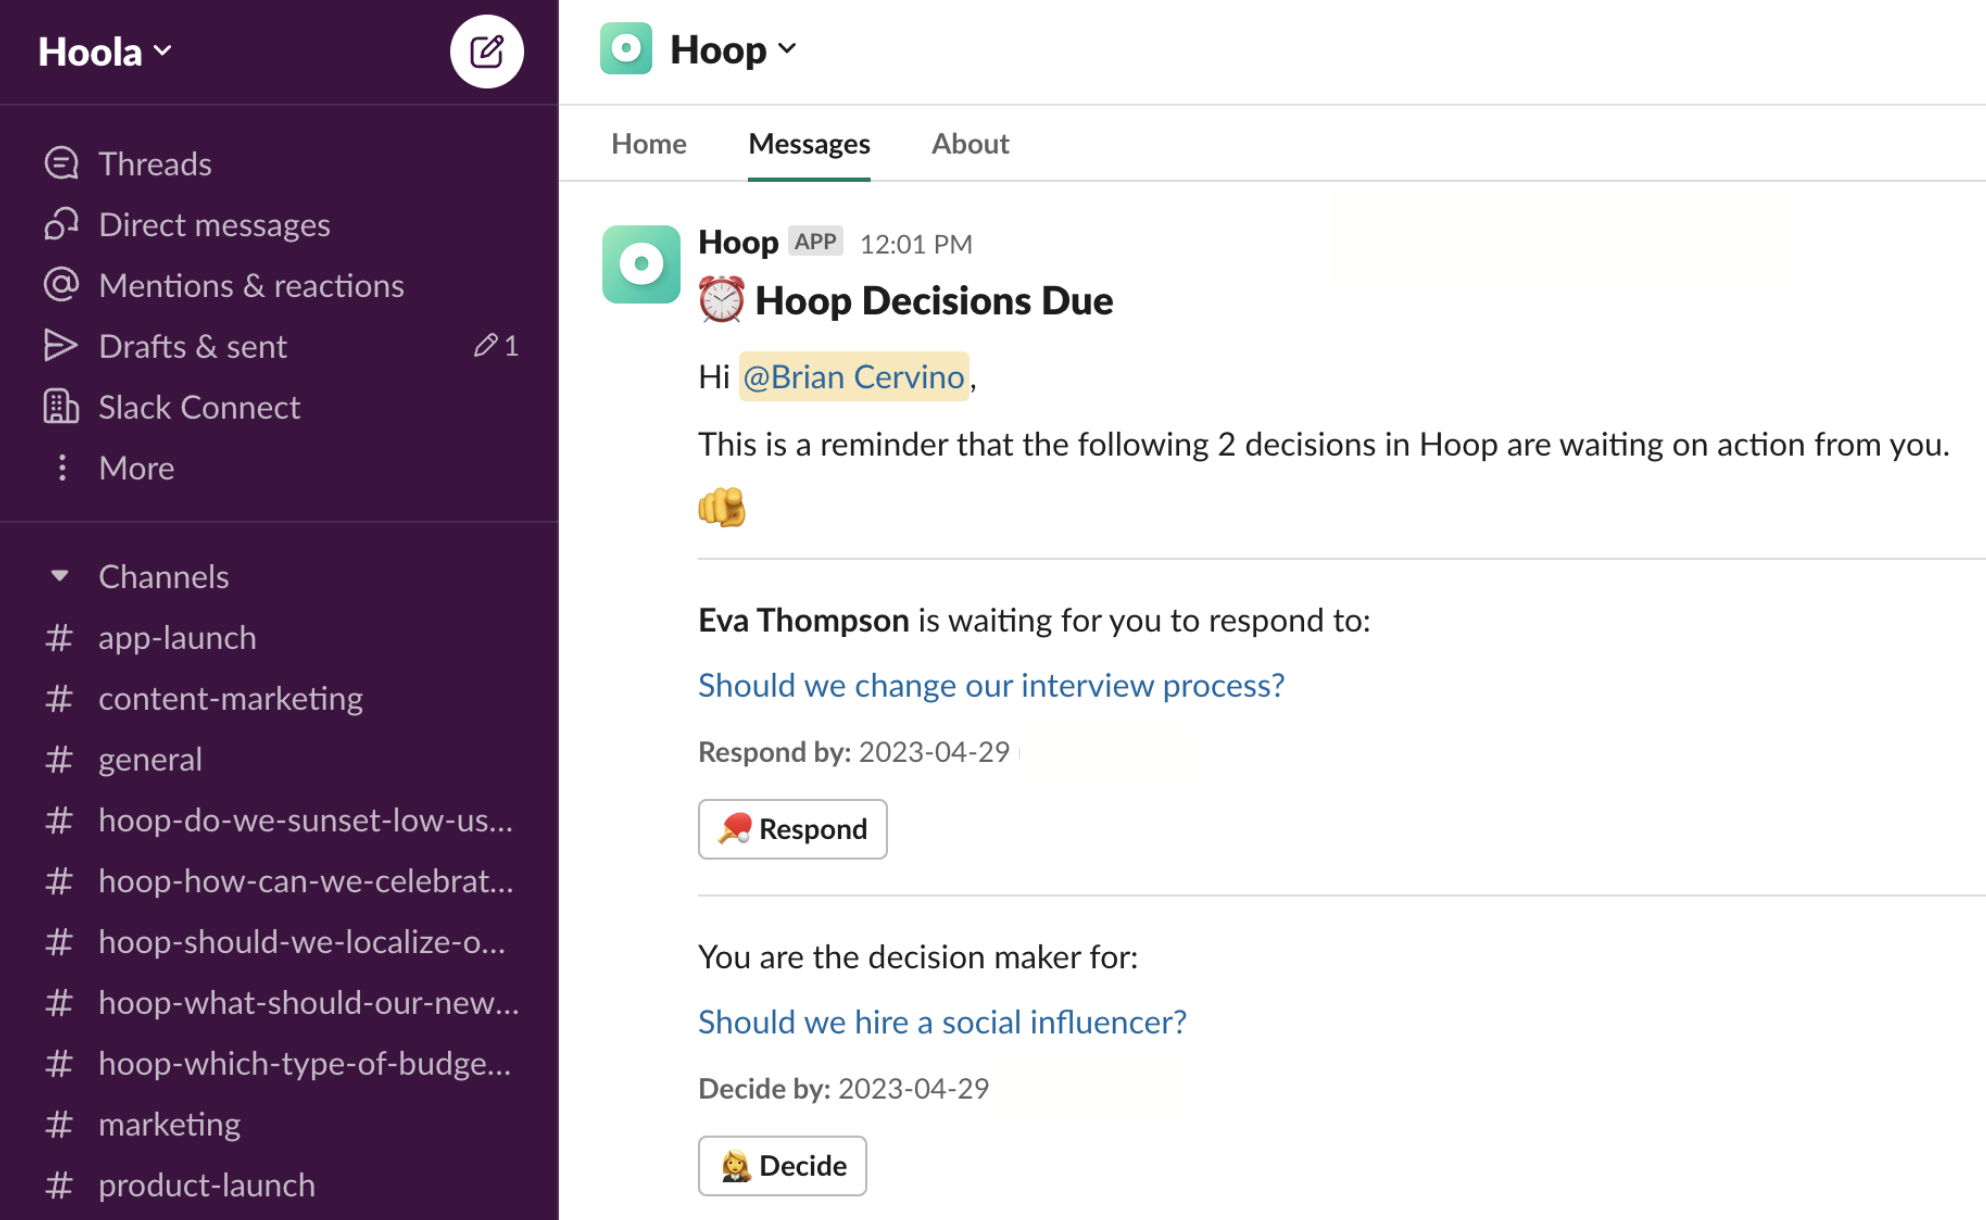Click the Hoop app icon in header
1986x1220 pixels.
[x=626, y=49]
